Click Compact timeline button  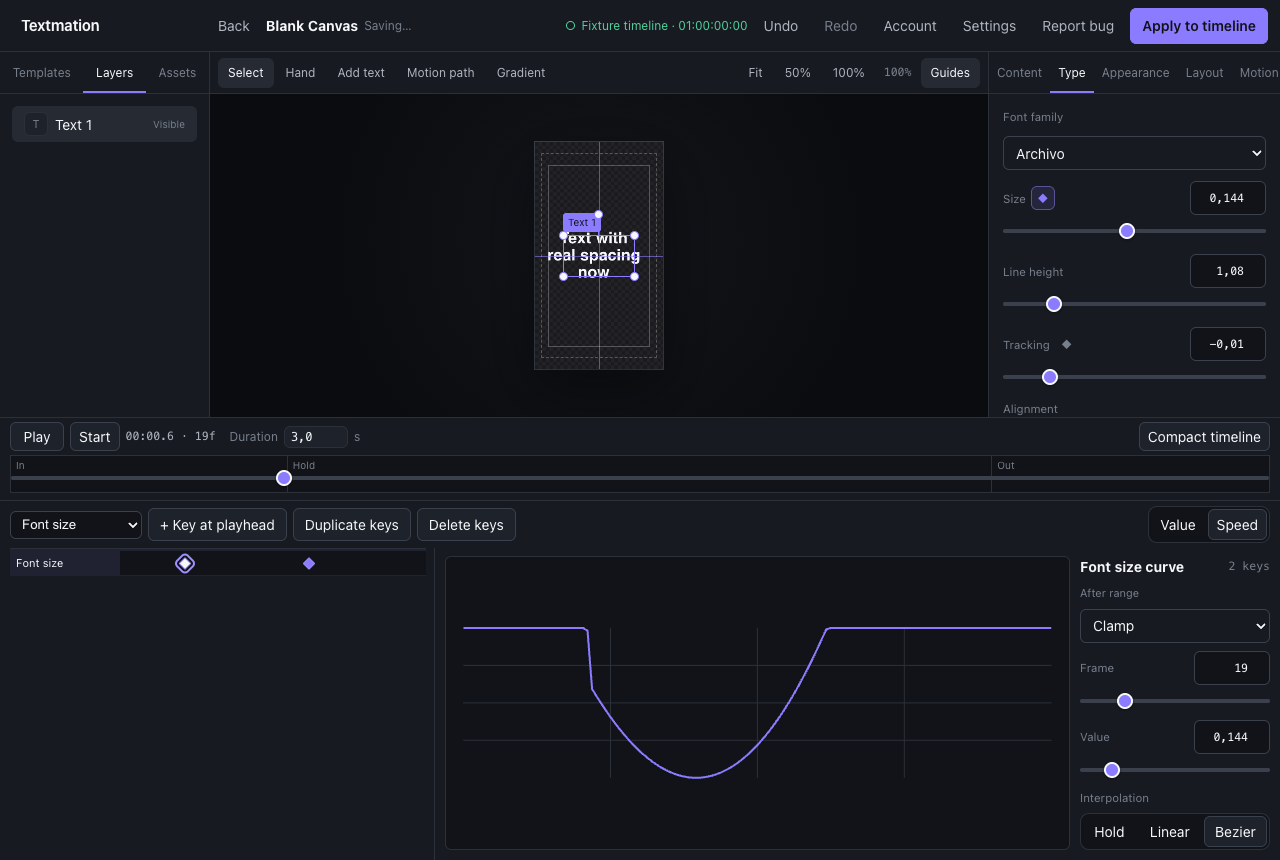[1204, 437]
